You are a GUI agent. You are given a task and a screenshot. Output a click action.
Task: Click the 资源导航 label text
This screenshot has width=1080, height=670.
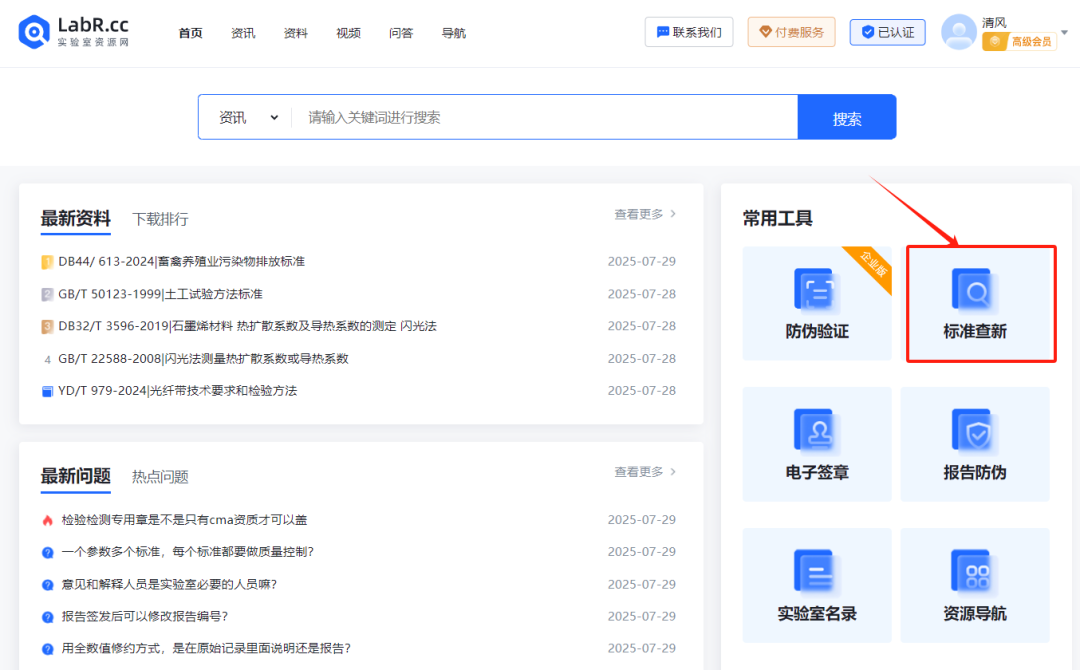pyautogui.click(x=975, y=614)
